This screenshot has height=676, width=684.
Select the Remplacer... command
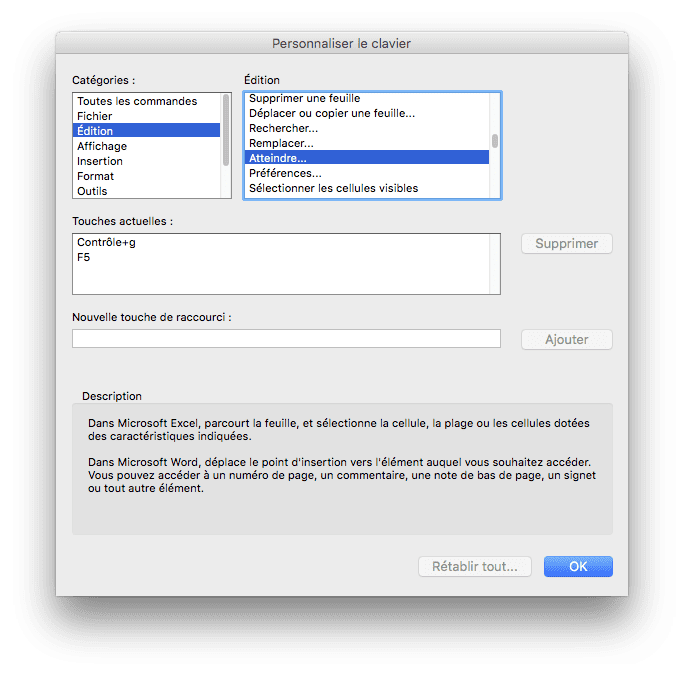pyautogui.click(x=367, y=143)
